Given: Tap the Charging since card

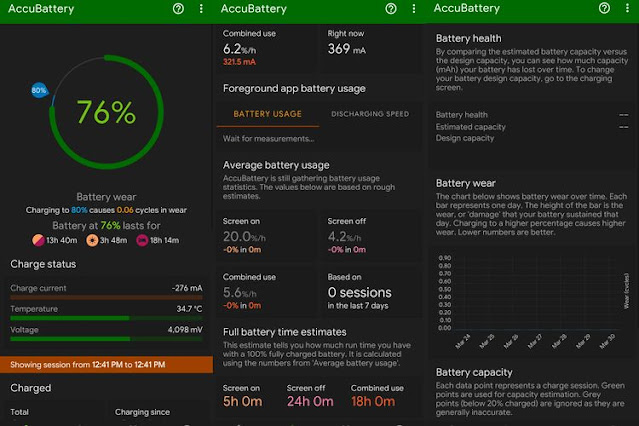Looking at the screenshot, I should tap(161, 413).
